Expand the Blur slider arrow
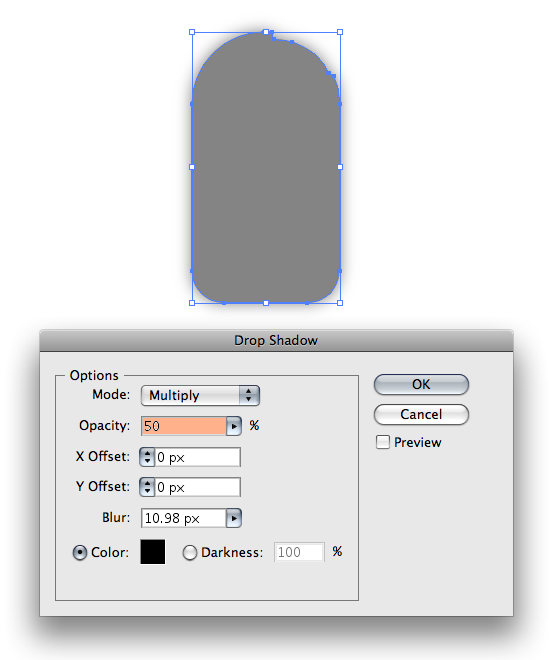 [234, 518]
